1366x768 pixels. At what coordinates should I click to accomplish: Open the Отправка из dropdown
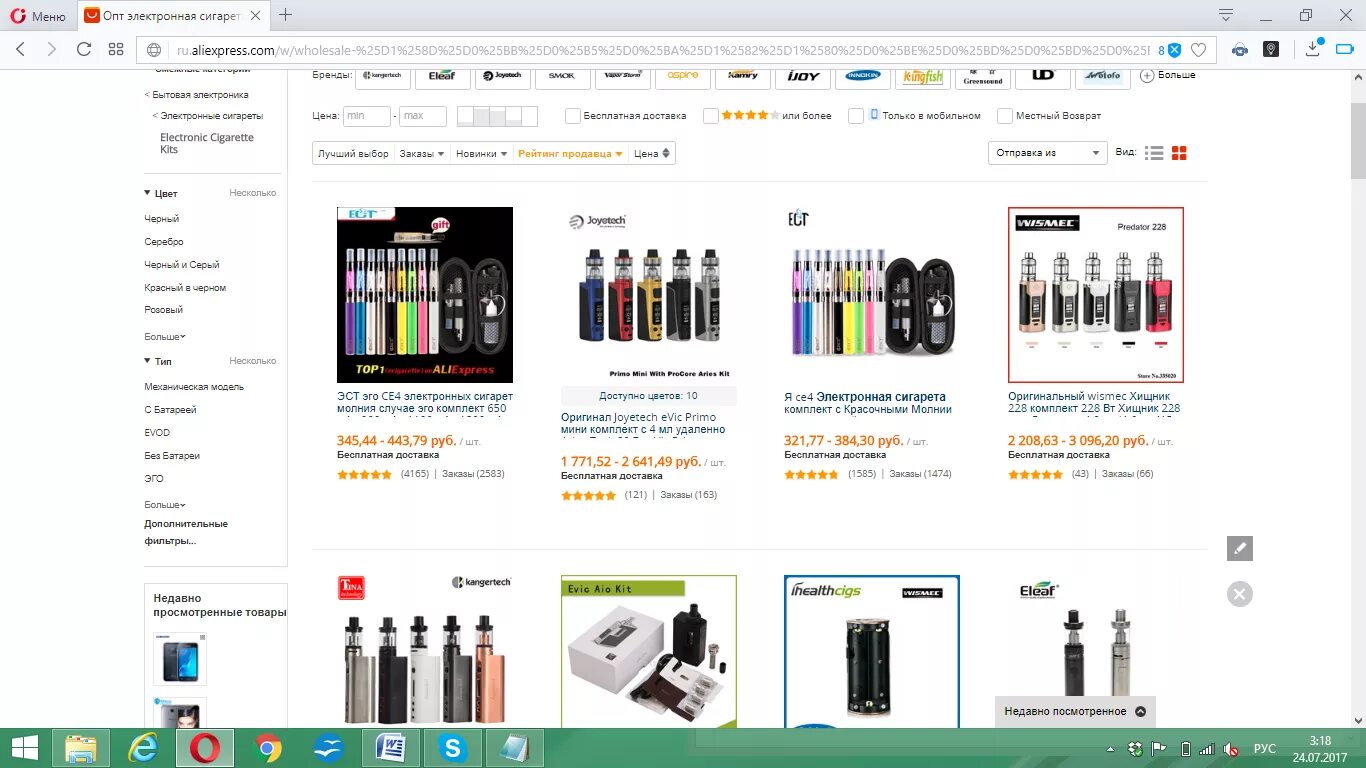click(x=1047, y=153)
